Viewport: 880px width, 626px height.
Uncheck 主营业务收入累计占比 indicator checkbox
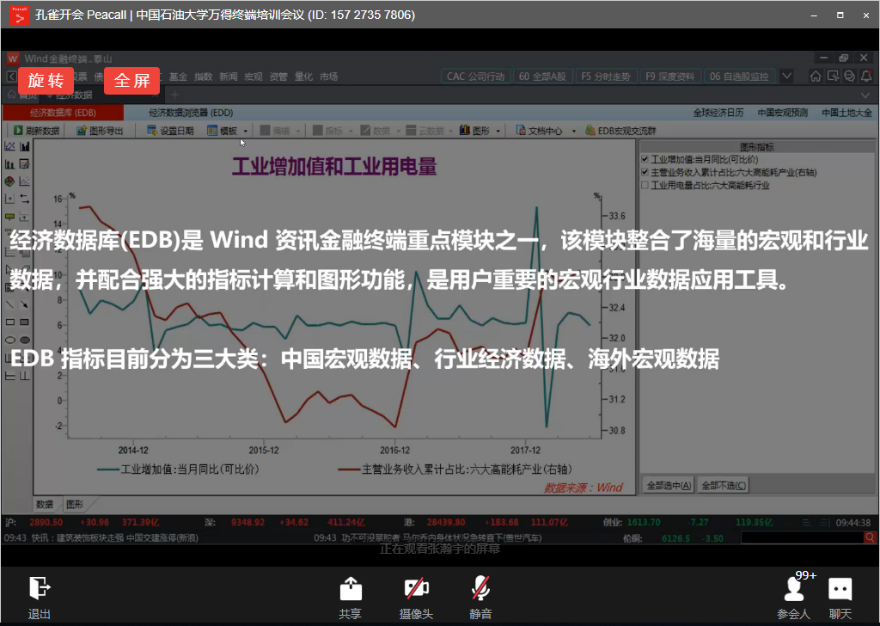coord(645,172)
